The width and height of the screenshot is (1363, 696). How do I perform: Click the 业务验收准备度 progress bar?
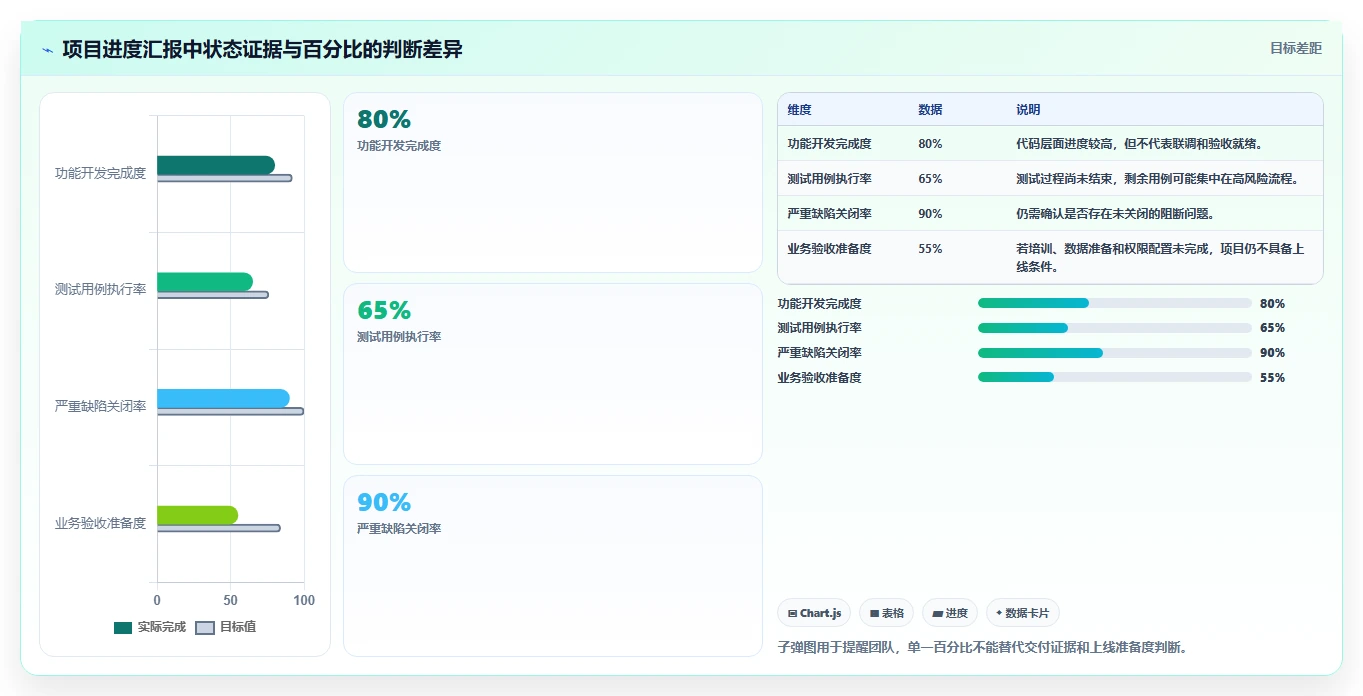pos(1115,377)
